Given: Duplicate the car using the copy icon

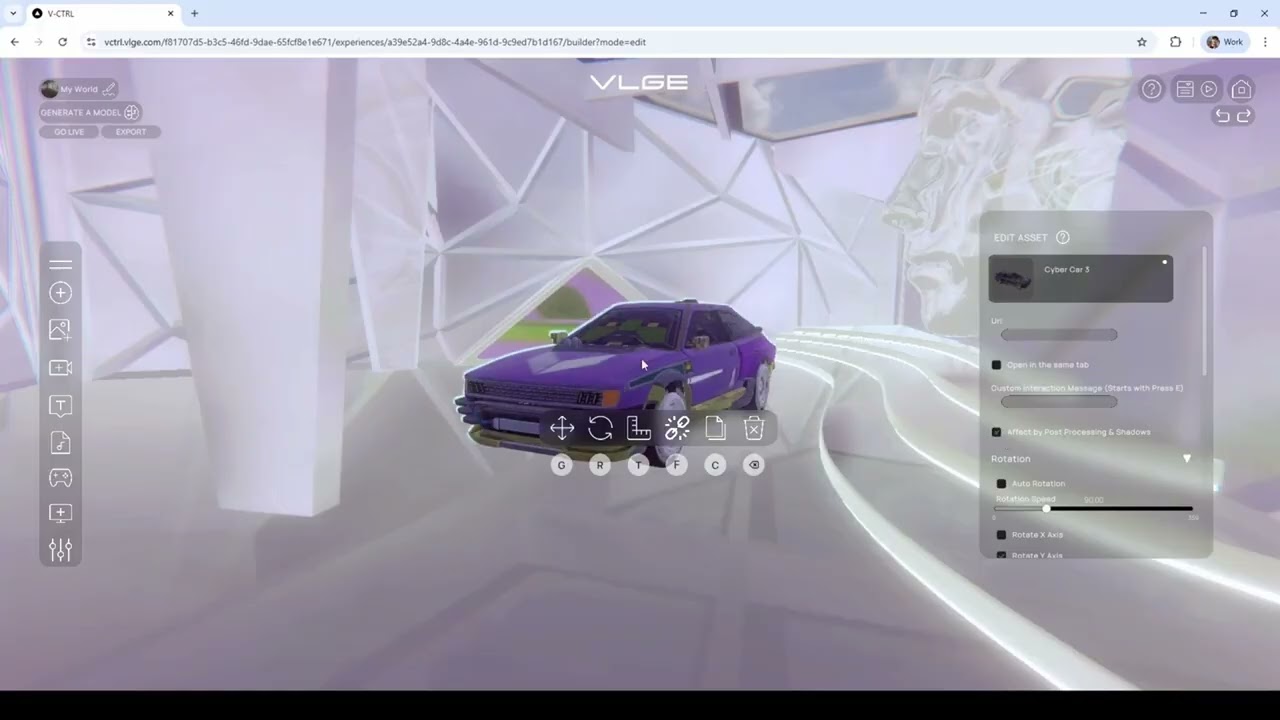Looking at the screenshot, I should [x=715, y=428].
